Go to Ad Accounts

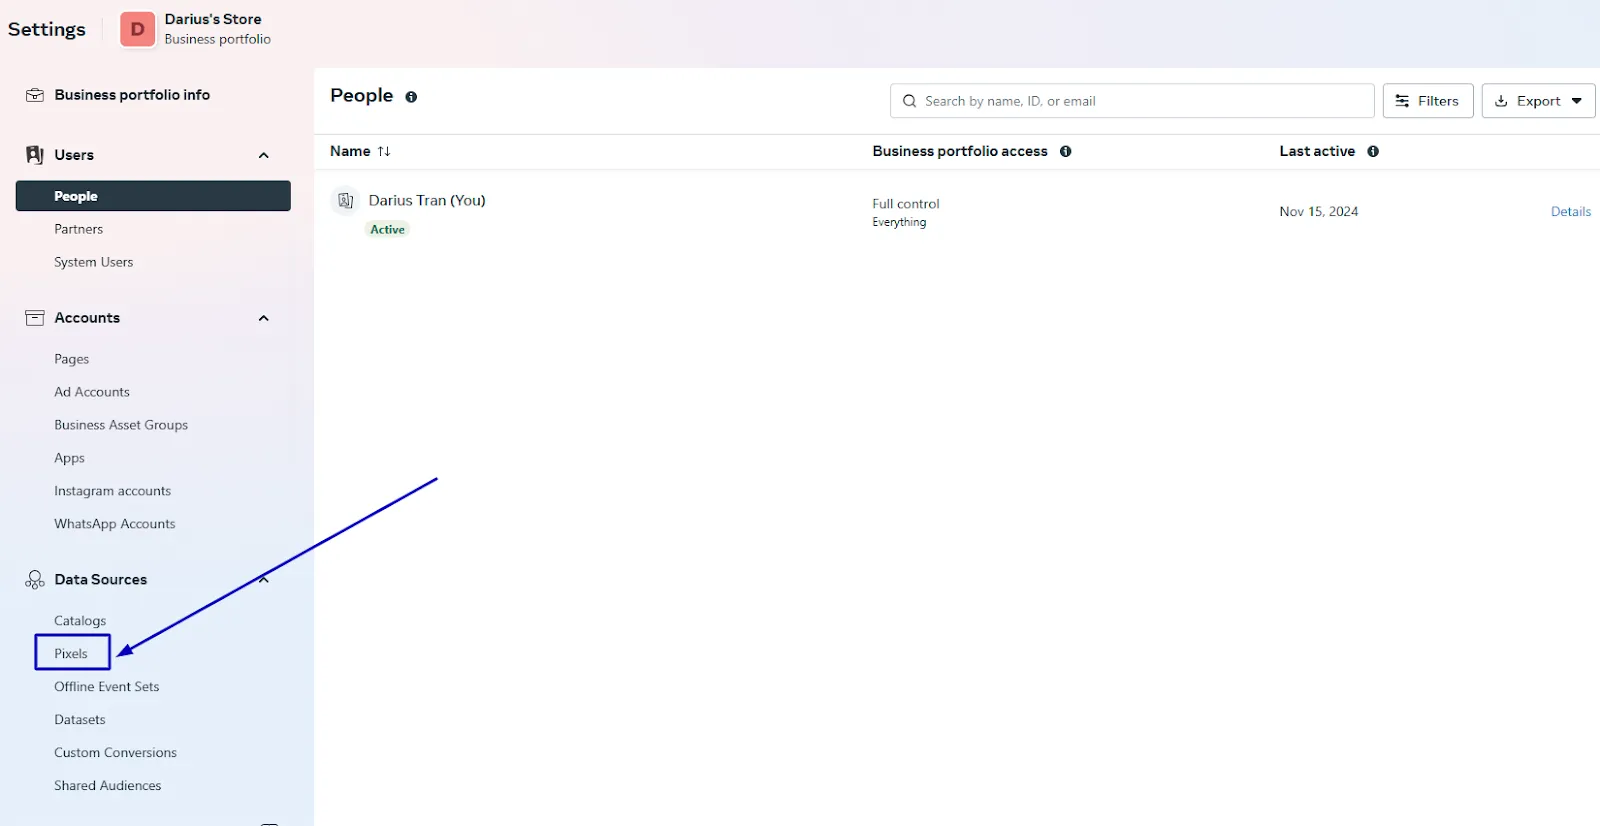click(x=92, y=392)
